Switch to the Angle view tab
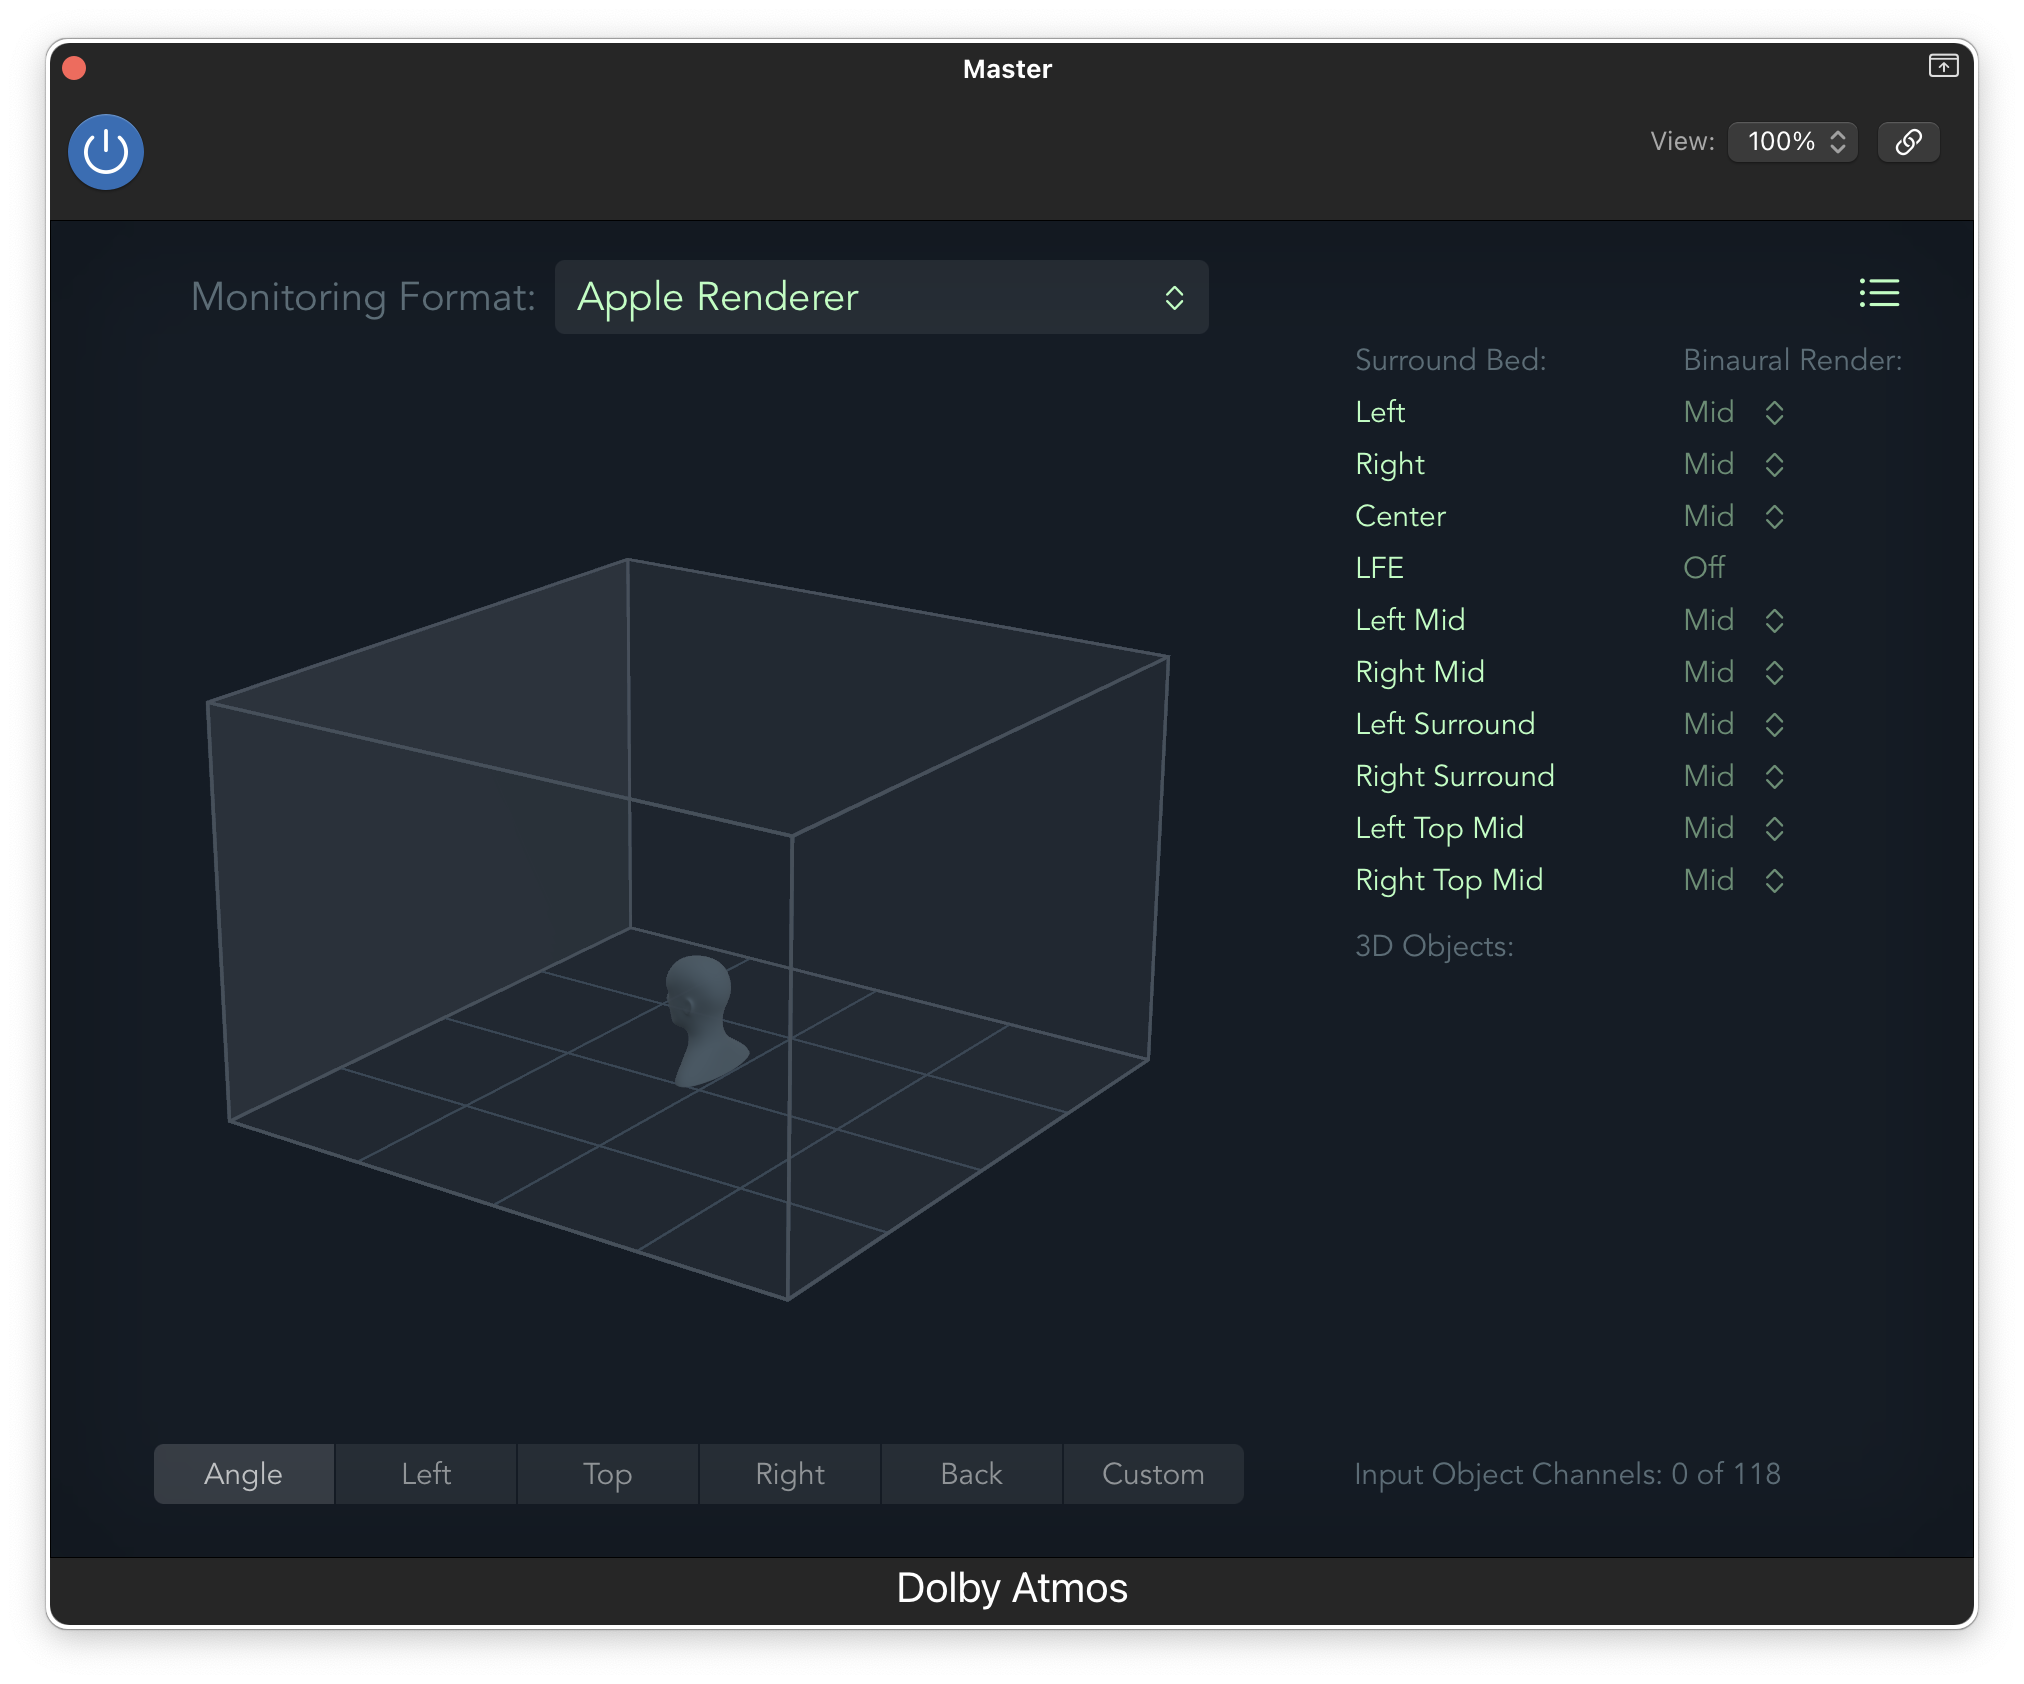Viewport: 2024px width, 1684px height. 244,1474
